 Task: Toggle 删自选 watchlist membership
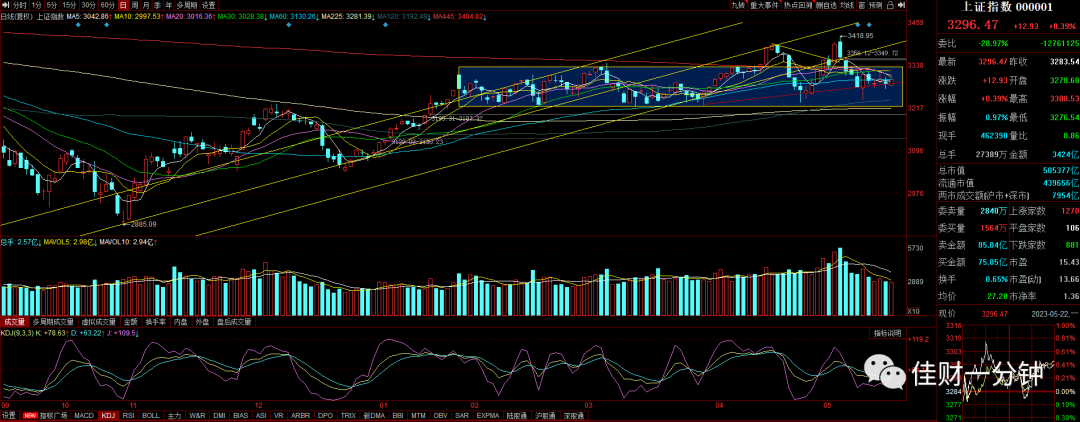point(827,5)
